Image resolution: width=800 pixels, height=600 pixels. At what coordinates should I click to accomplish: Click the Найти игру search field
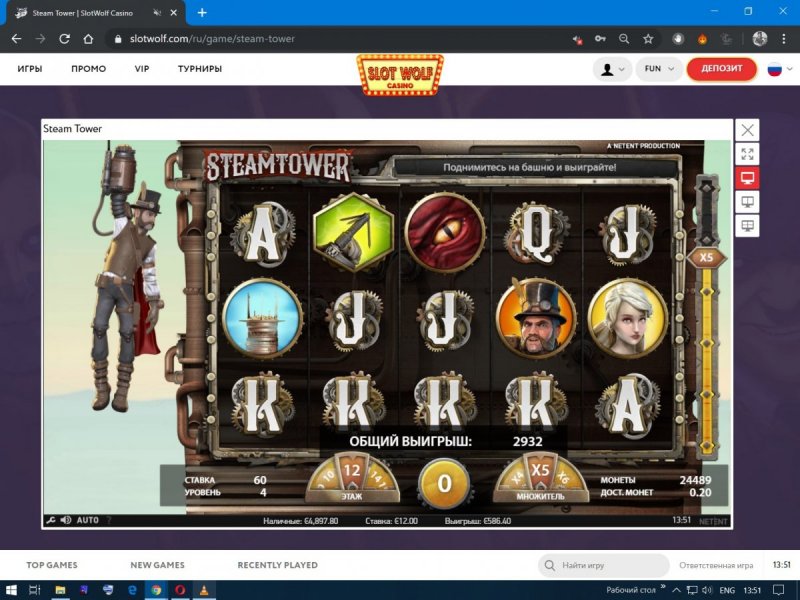[604, 566]
